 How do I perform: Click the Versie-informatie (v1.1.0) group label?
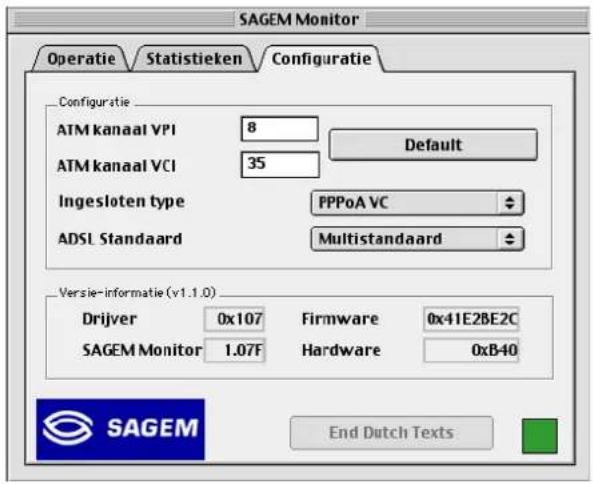pos(137,292)
